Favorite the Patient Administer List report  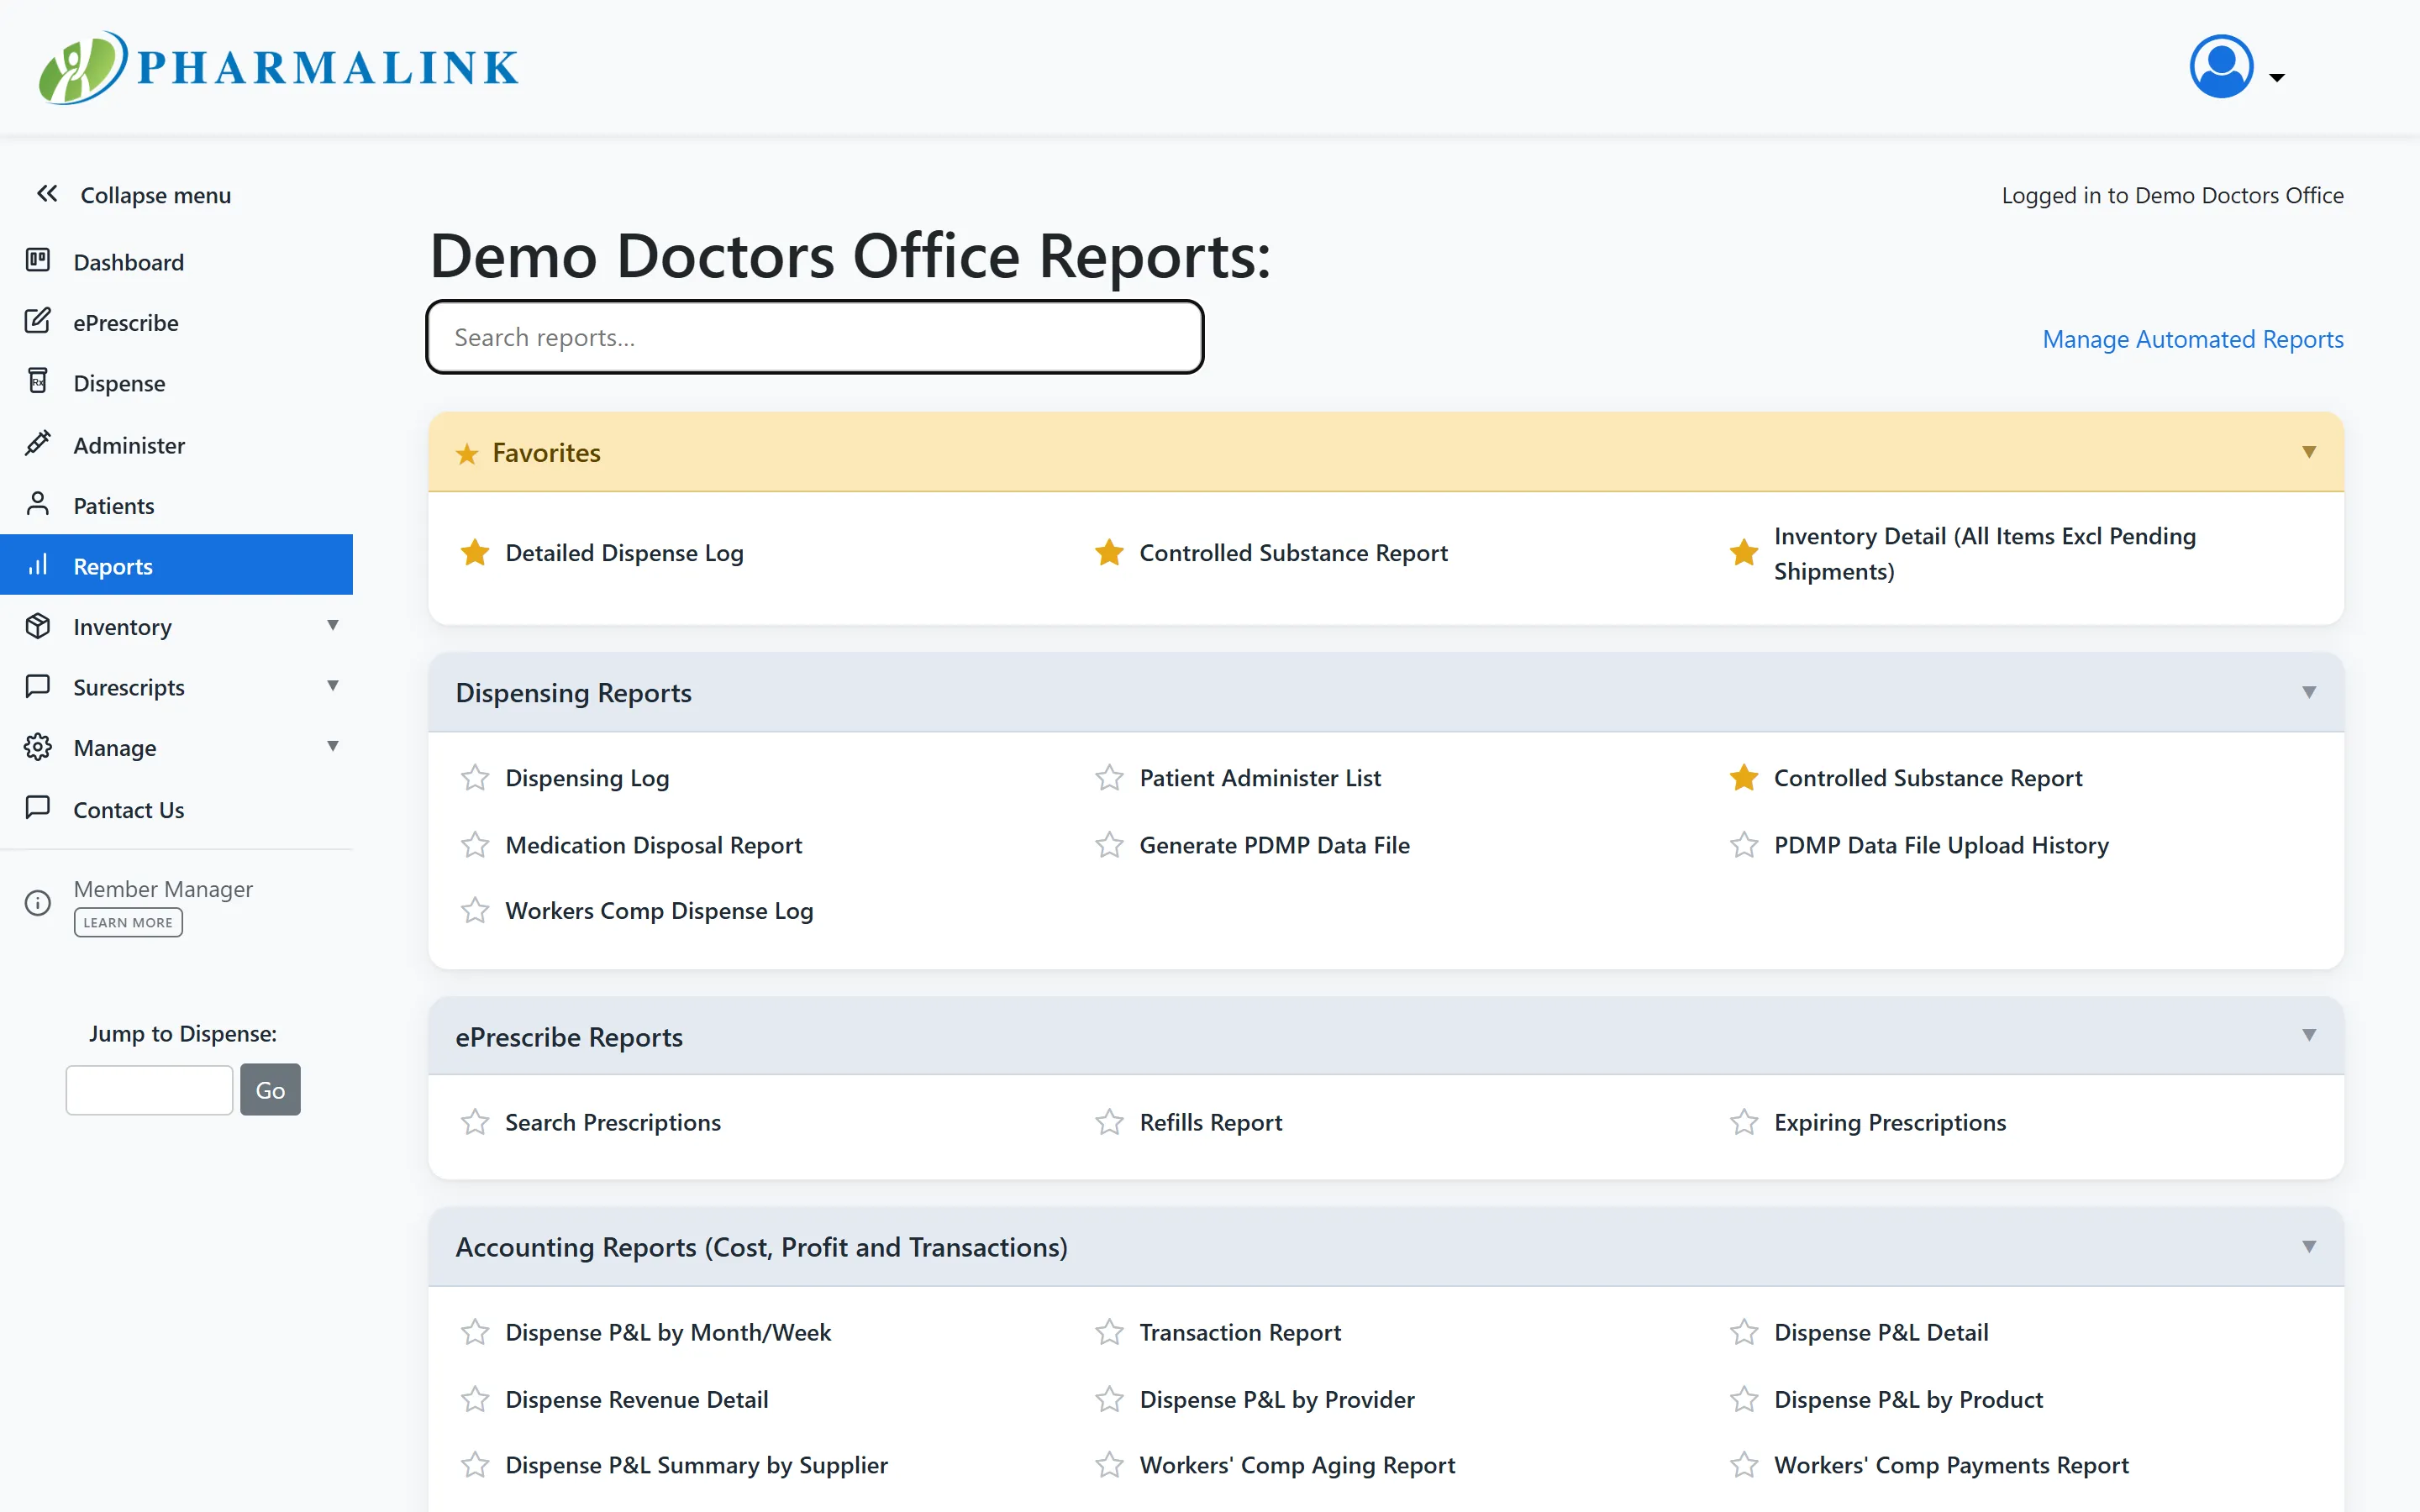pos(1109,777)
